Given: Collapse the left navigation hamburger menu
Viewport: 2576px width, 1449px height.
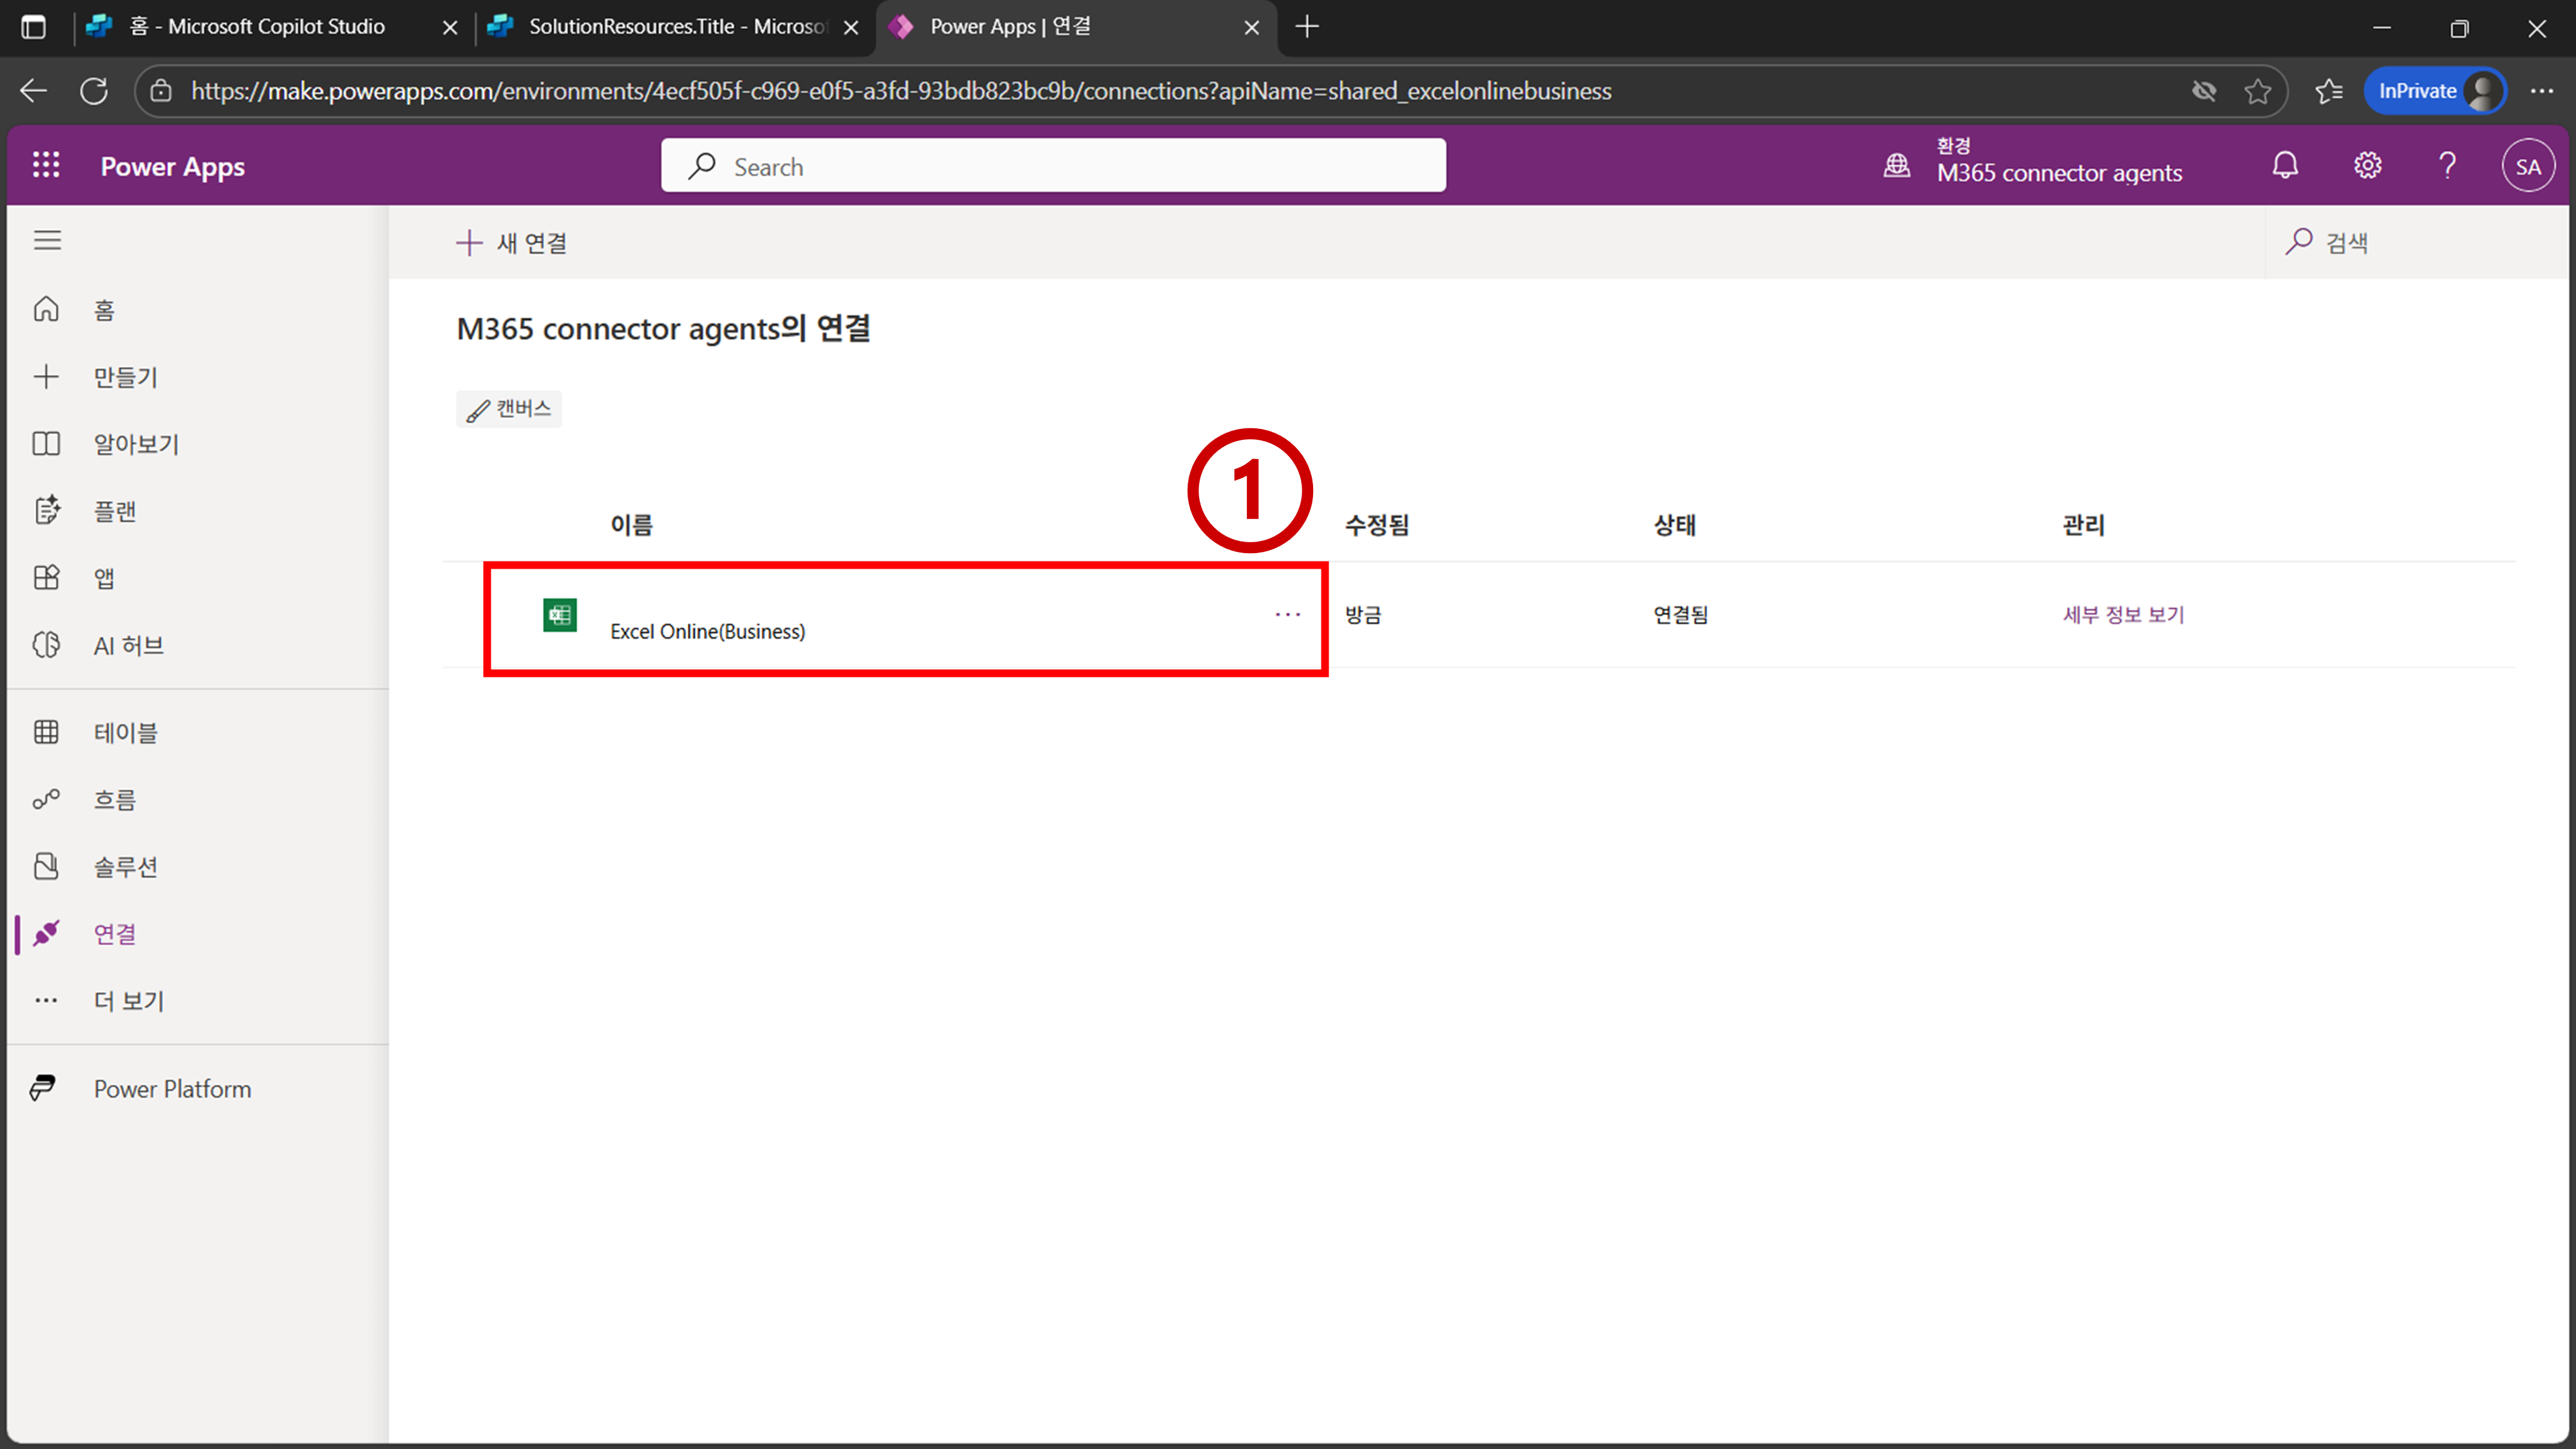Looking at the screenshot, I should click(47, 241).
